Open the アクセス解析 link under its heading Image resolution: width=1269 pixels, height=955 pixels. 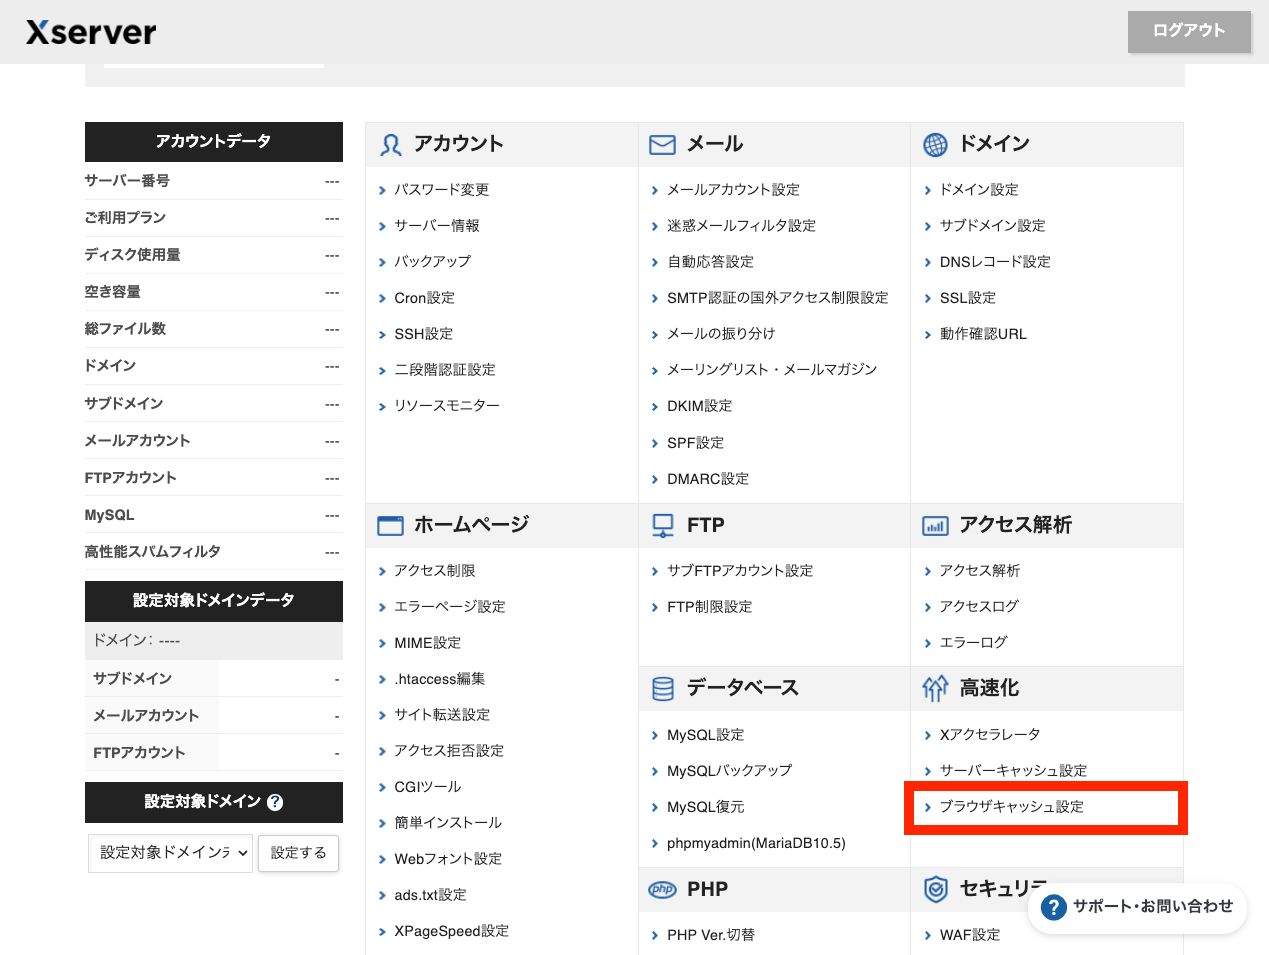click(980, 571)
